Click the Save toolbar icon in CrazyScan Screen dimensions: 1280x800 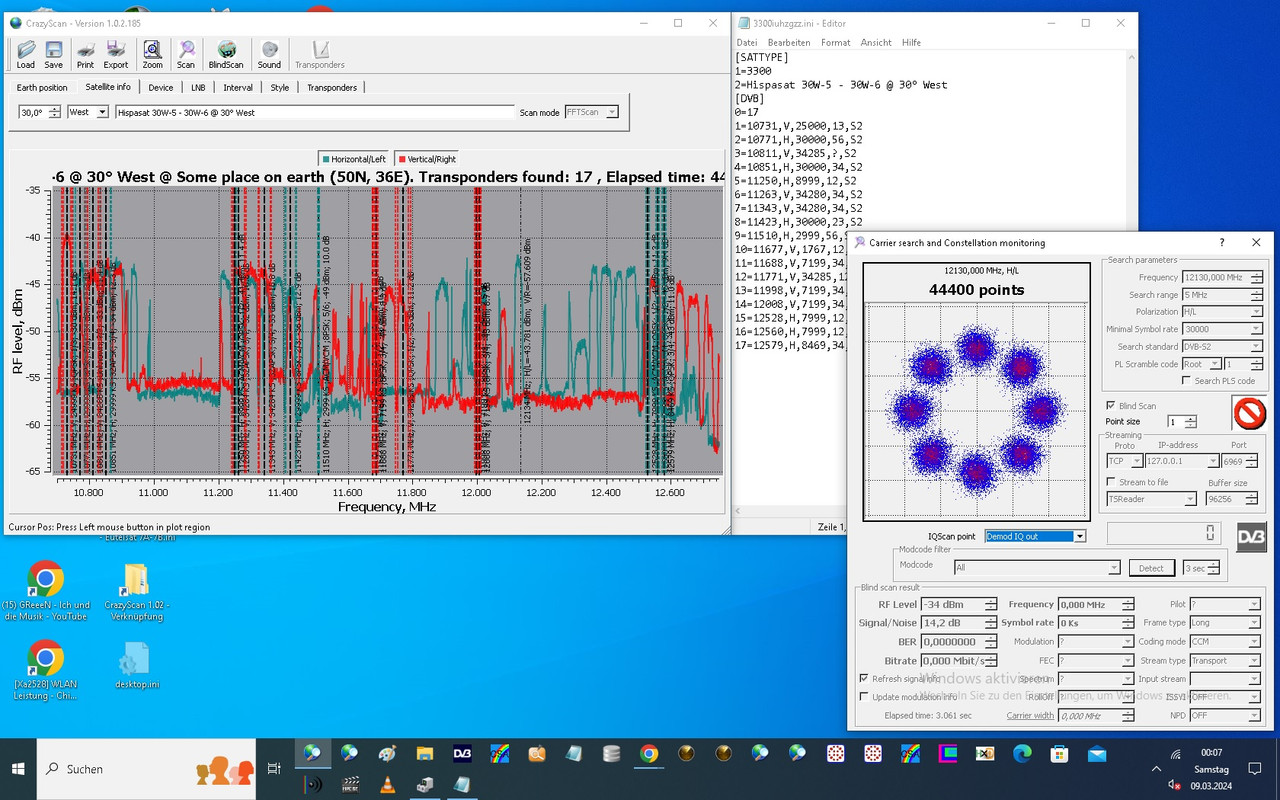click(x=53, y=54)
